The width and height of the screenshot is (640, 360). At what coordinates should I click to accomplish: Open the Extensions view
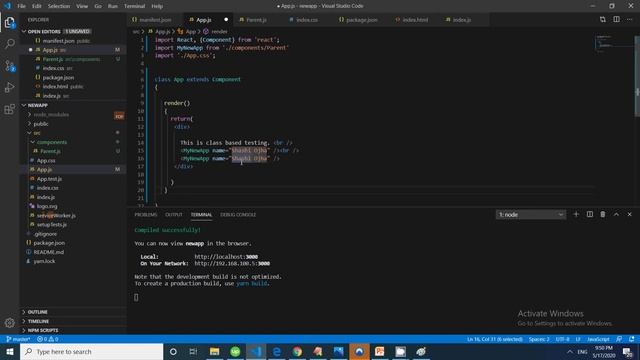[x=9, y=109]
